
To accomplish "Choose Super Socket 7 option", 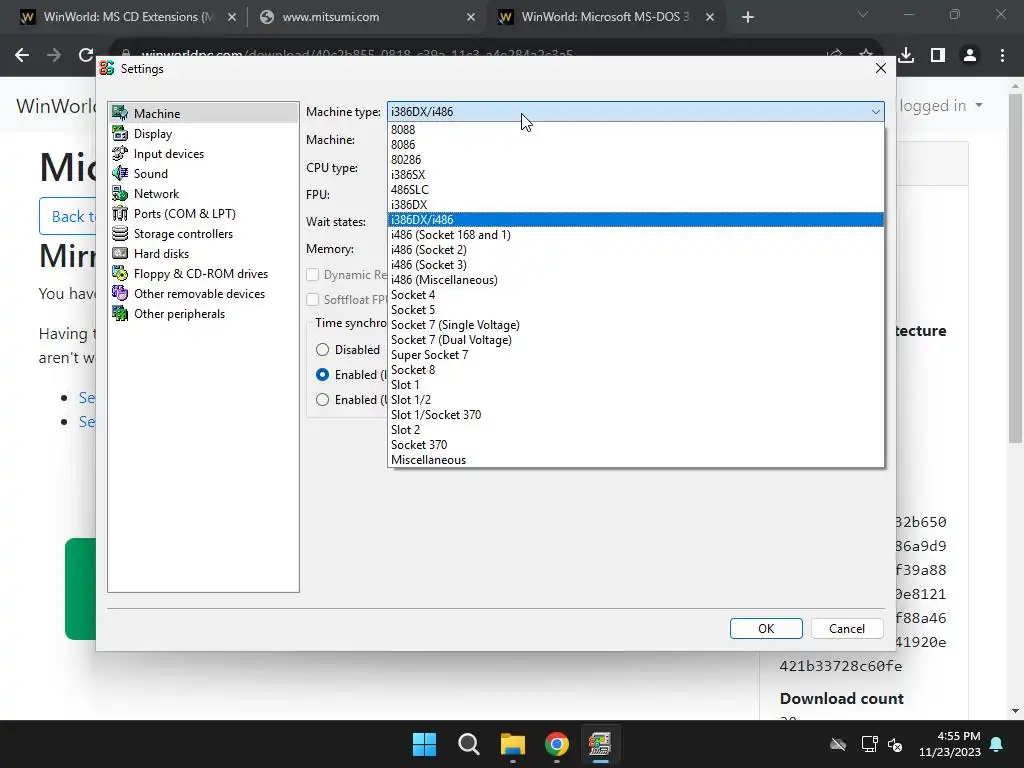I will (635, 355).
